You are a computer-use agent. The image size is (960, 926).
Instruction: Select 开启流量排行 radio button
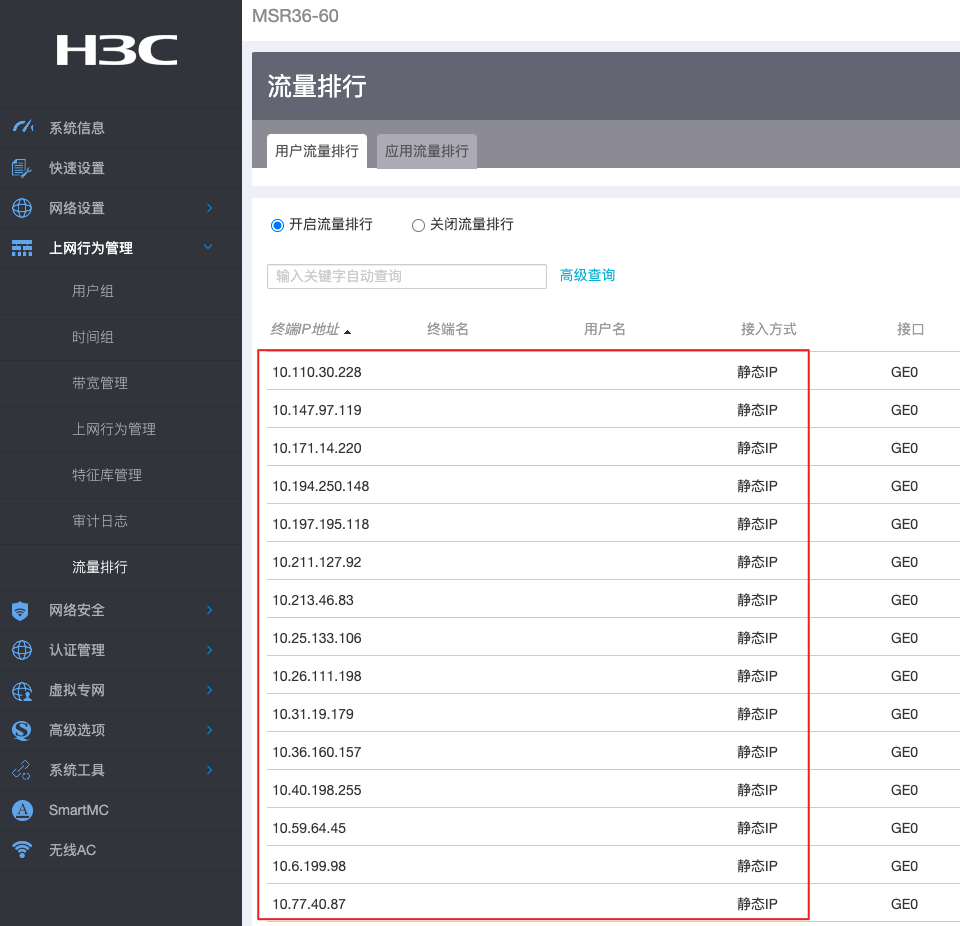point(277,225)
